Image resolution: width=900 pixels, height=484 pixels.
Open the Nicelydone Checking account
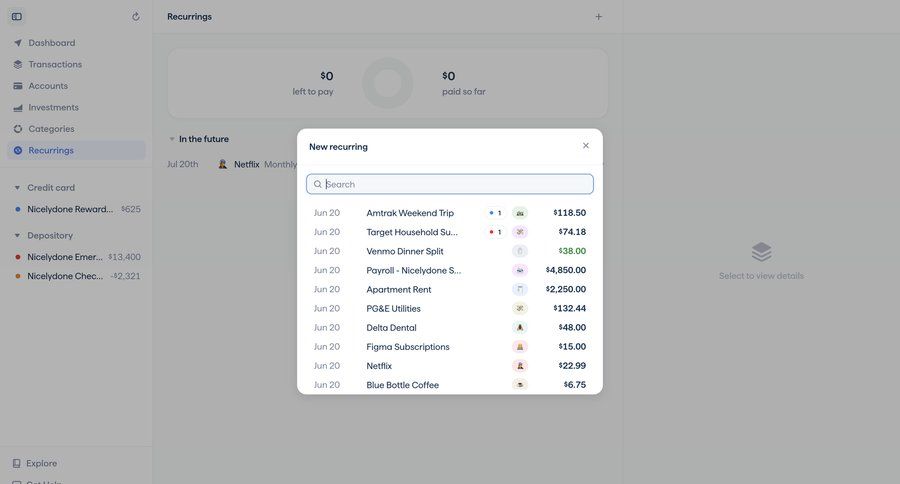point(76,276)
